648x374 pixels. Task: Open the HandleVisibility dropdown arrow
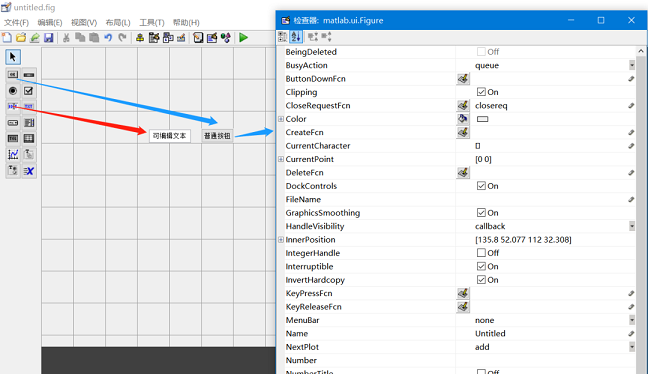(x=632, y=226)
